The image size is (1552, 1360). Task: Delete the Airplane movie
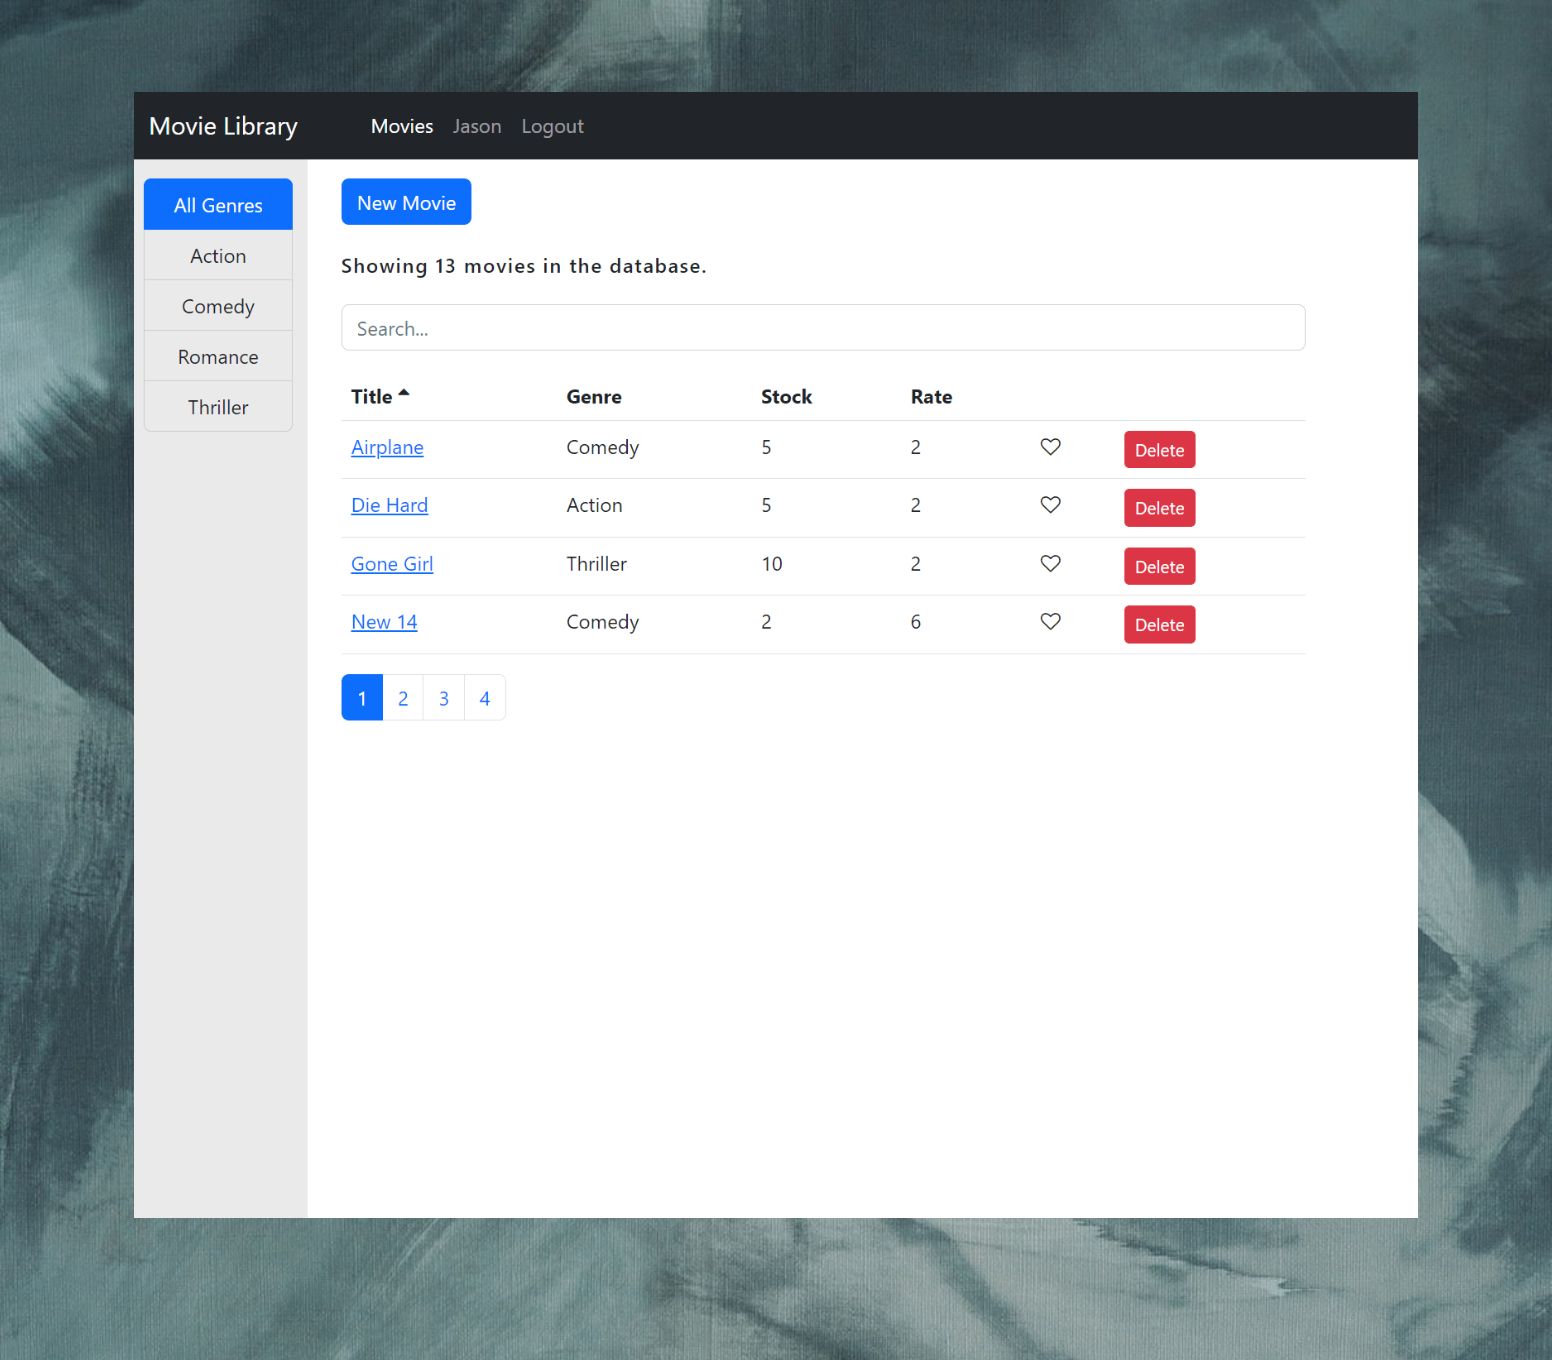(1159, 449)
